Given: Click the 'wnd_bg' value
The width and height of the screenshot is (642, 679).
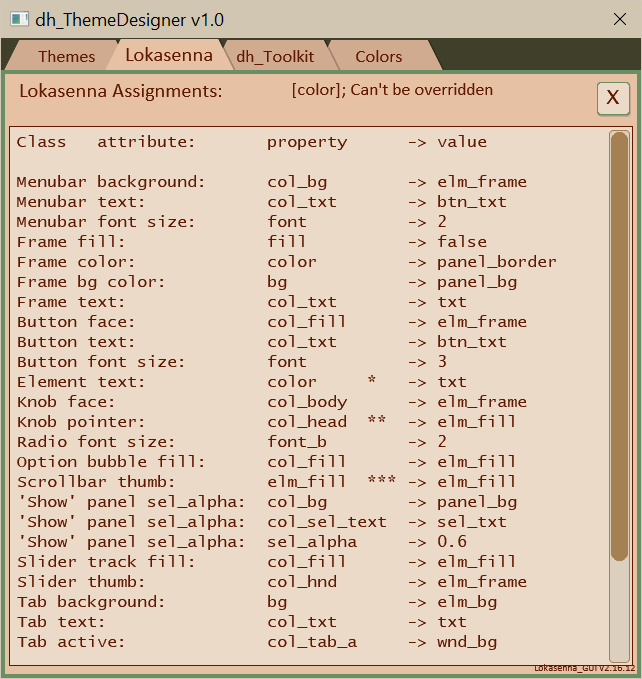Looking at the screenshot, I should pos(467,642).
